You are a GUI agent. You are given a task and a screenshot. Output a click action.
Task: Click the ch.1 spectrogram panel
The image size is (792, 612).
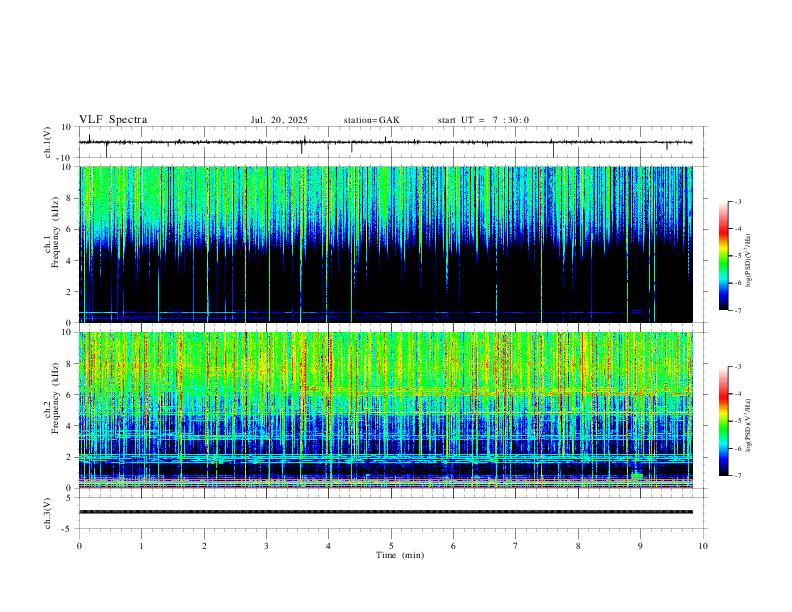[385, 244]
